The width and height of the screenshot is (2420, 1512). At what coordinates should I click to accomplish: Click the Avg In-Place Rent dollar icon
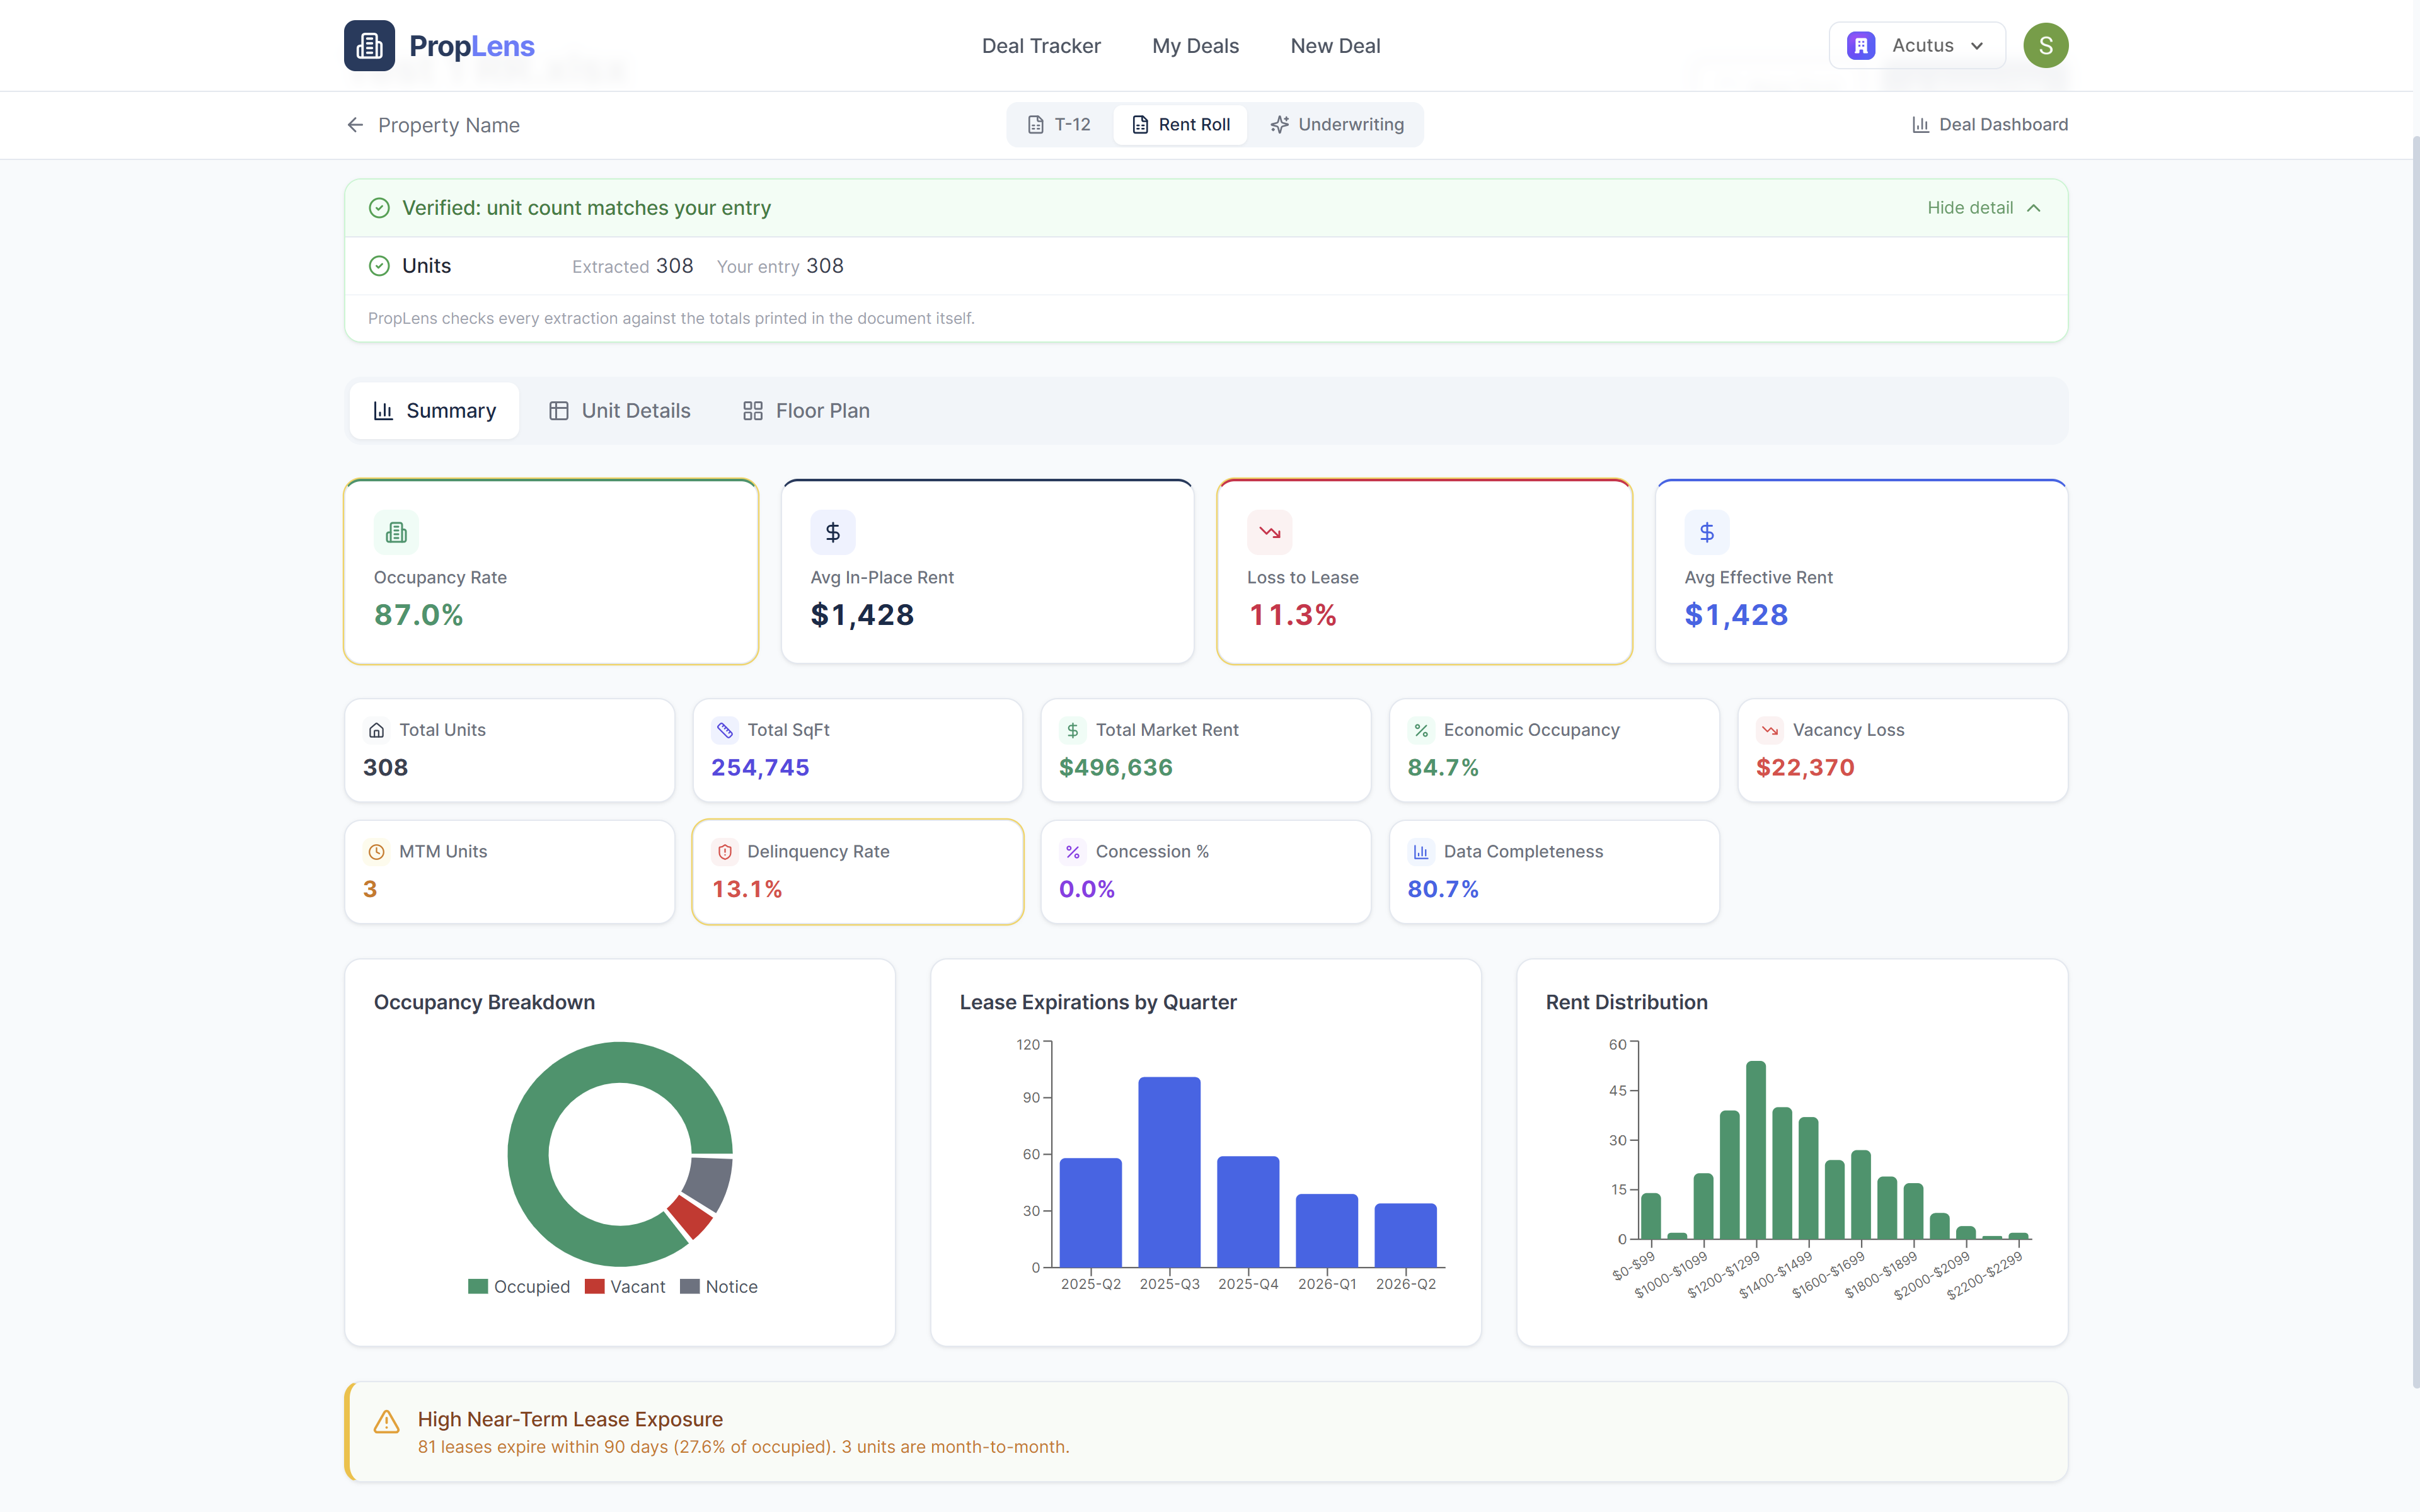833,532
